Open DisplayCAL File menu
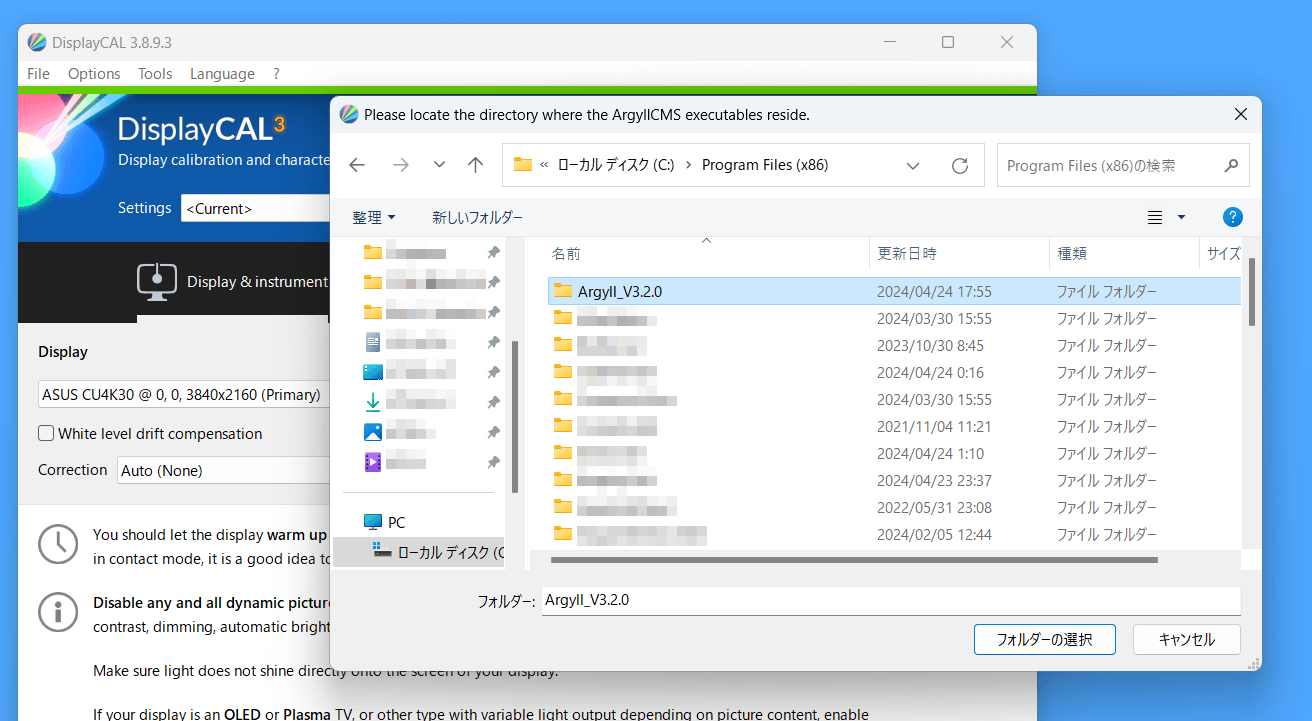The height and width of the screenshot is (721, 1312). pyautogui.click(x=39, y=74)
